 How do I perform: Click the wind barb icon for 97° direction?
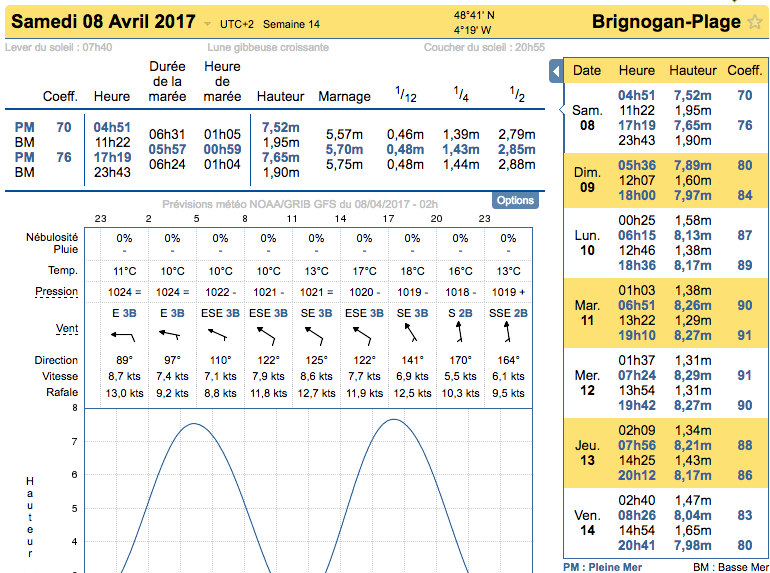click(172, 336)
